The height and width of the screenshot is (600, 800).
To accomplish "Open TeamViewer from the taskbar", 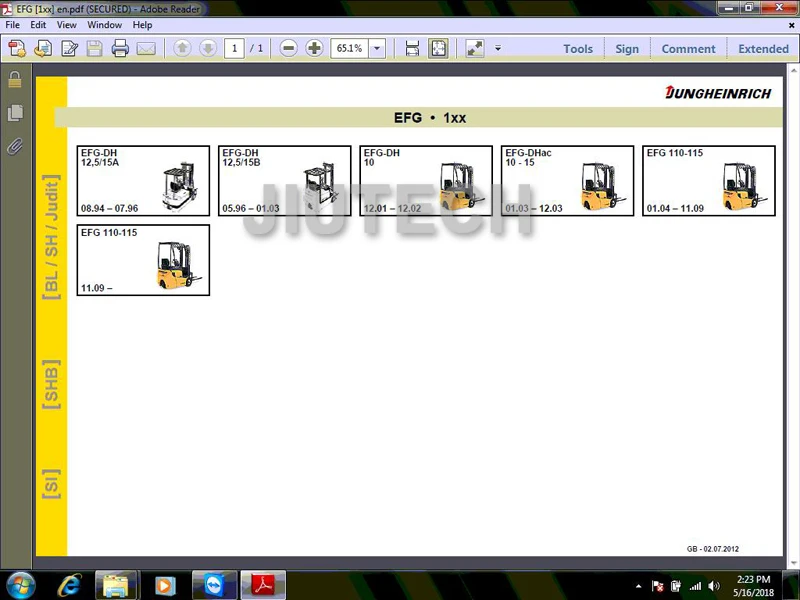I will [x=214, y=585].
